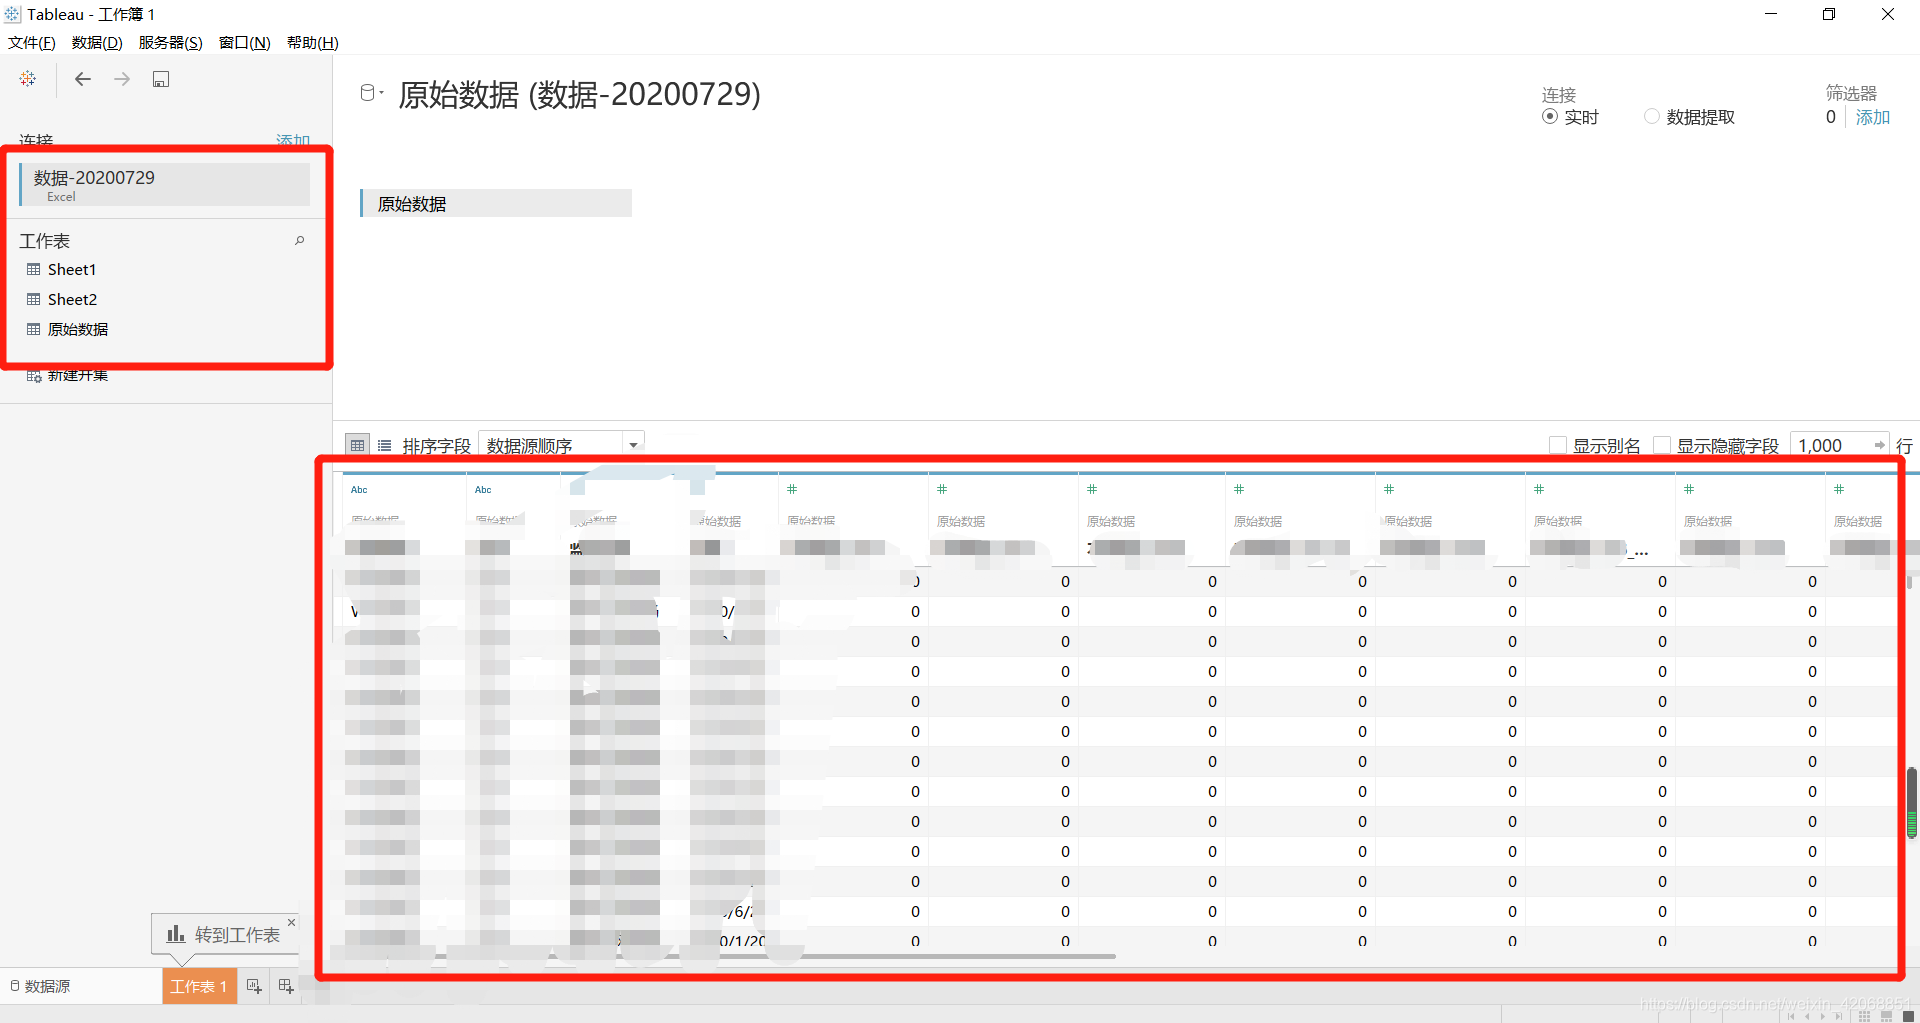Image resolution: width=1920 pixels, height=1023 pixels.
Task: Open the 文件(F) menu
Action: click(32, 42)
